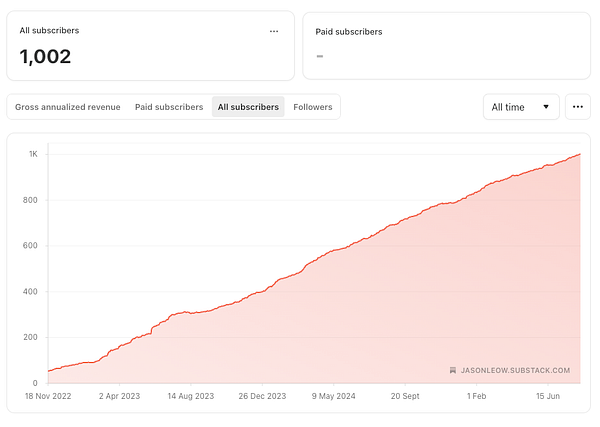Click the 2 Apr 2023 axis label

pyautogui.click(x=119, y=396)
